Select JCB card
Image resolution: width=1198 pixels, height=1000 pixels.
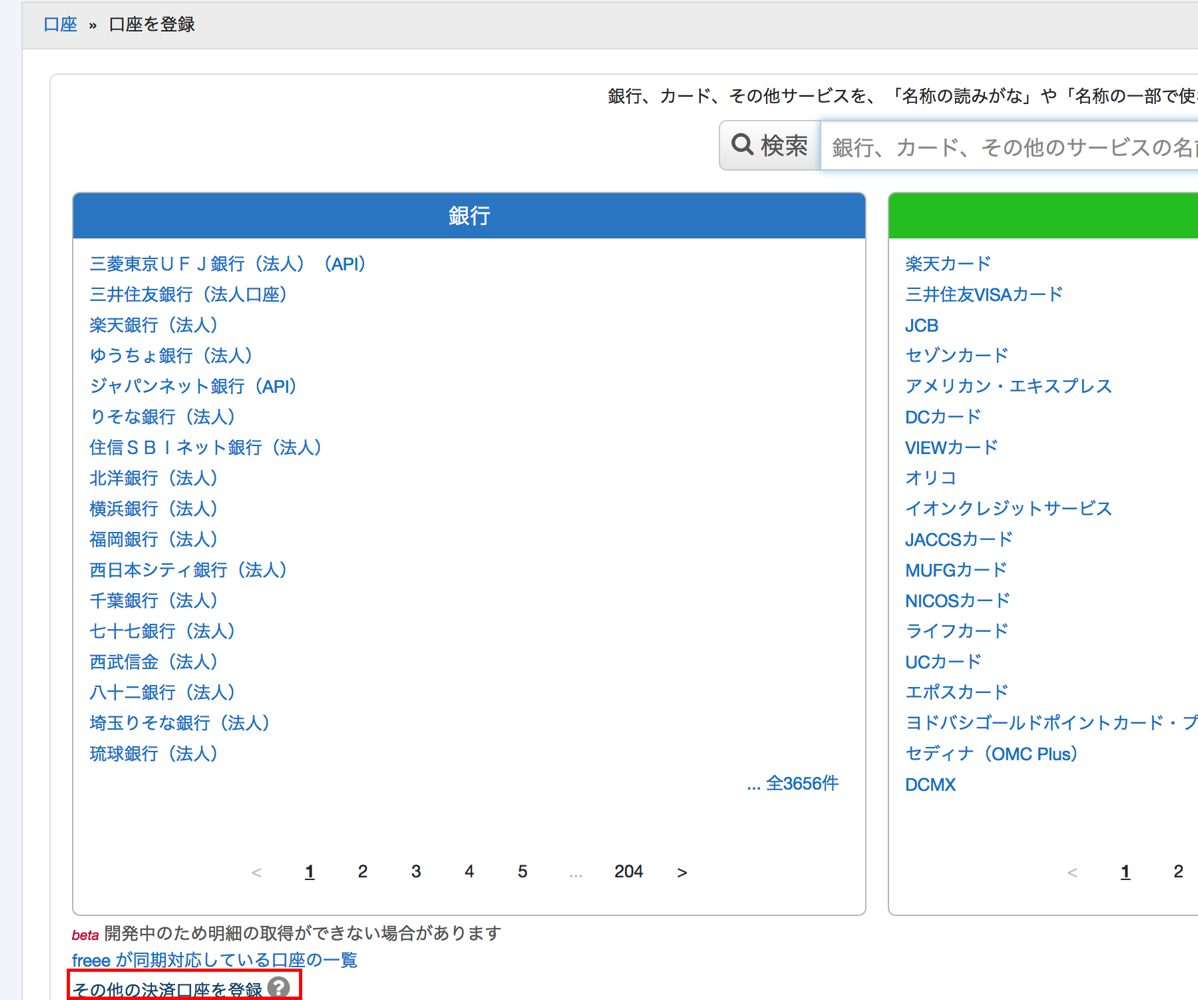921,325
